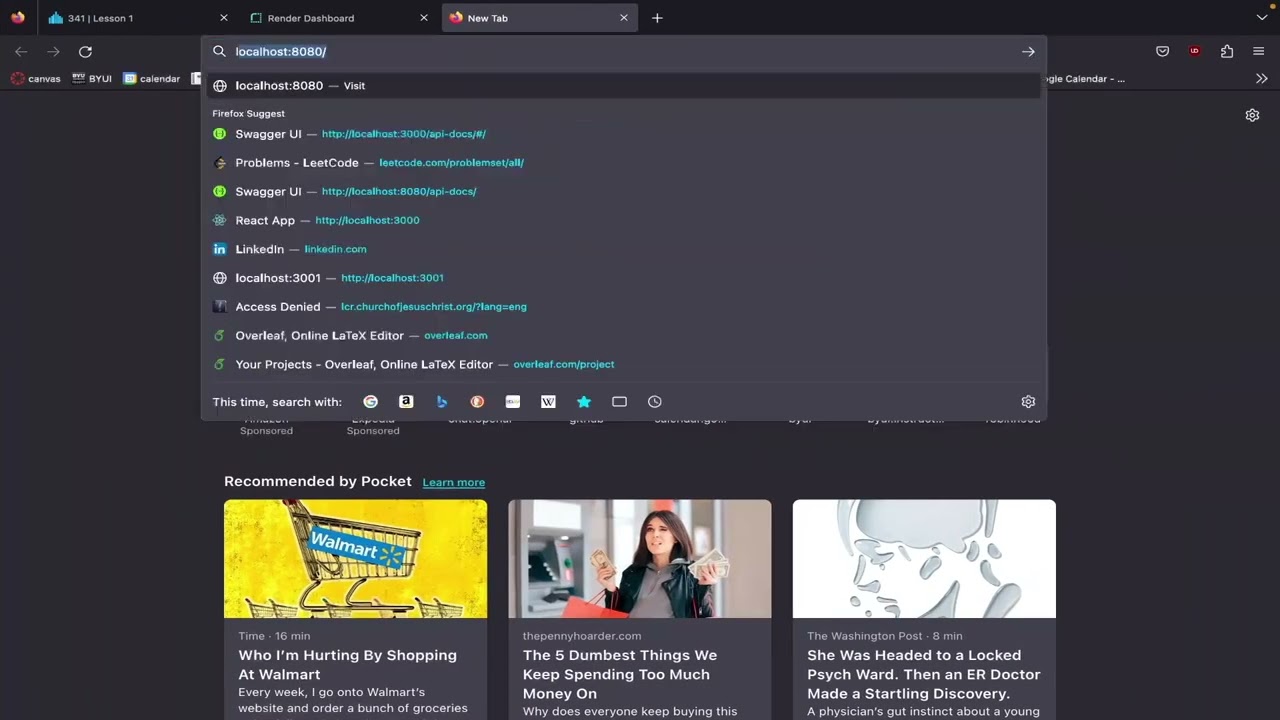Search with Bing engine icon
1280x720 pixels.
(441, 402)
